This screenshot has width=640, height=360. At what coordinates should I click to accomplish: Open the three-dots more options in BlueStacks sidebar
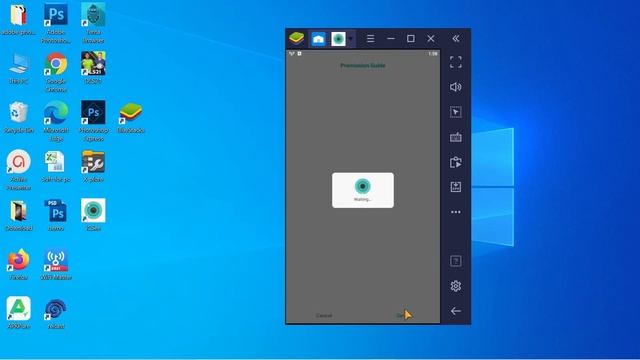point(456,212)
